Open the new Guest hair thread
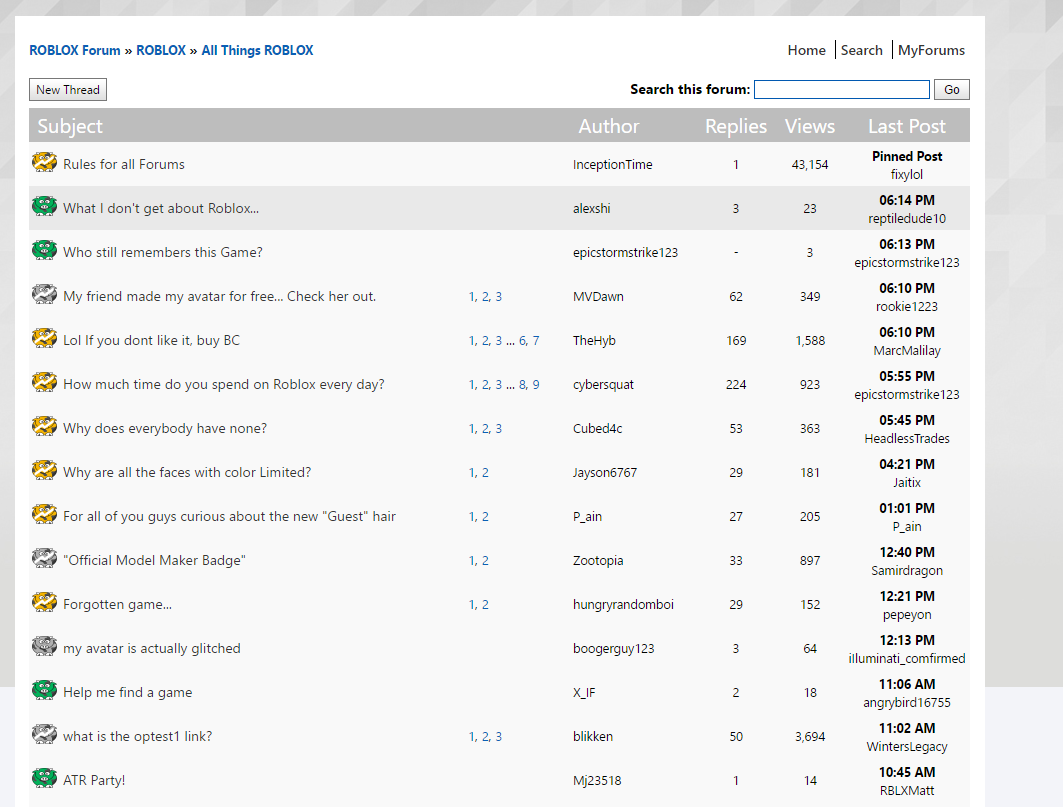 tap(229, 517)
